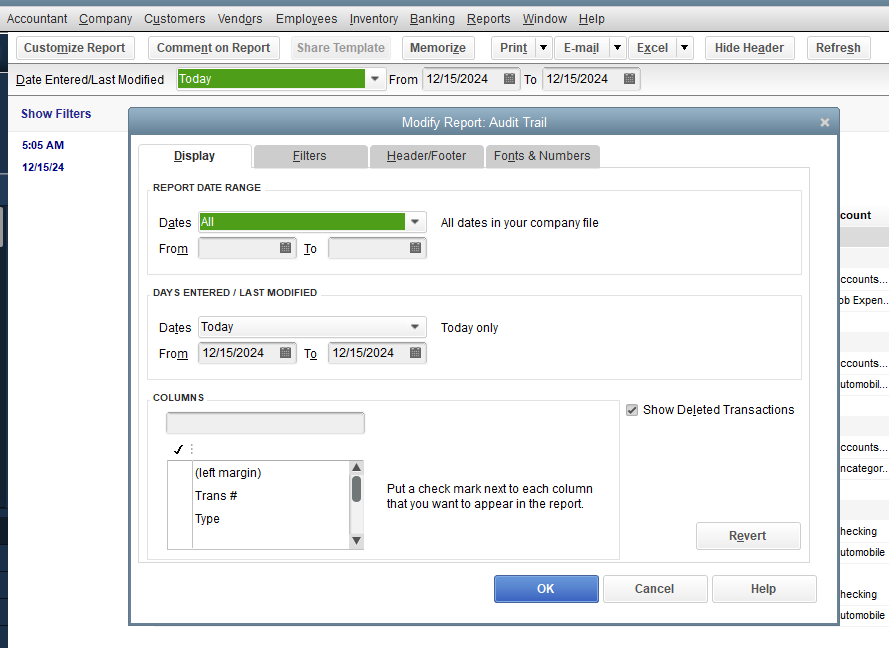Click the OK button
Viewport: 889px width, 648px height.
point(546,588)
